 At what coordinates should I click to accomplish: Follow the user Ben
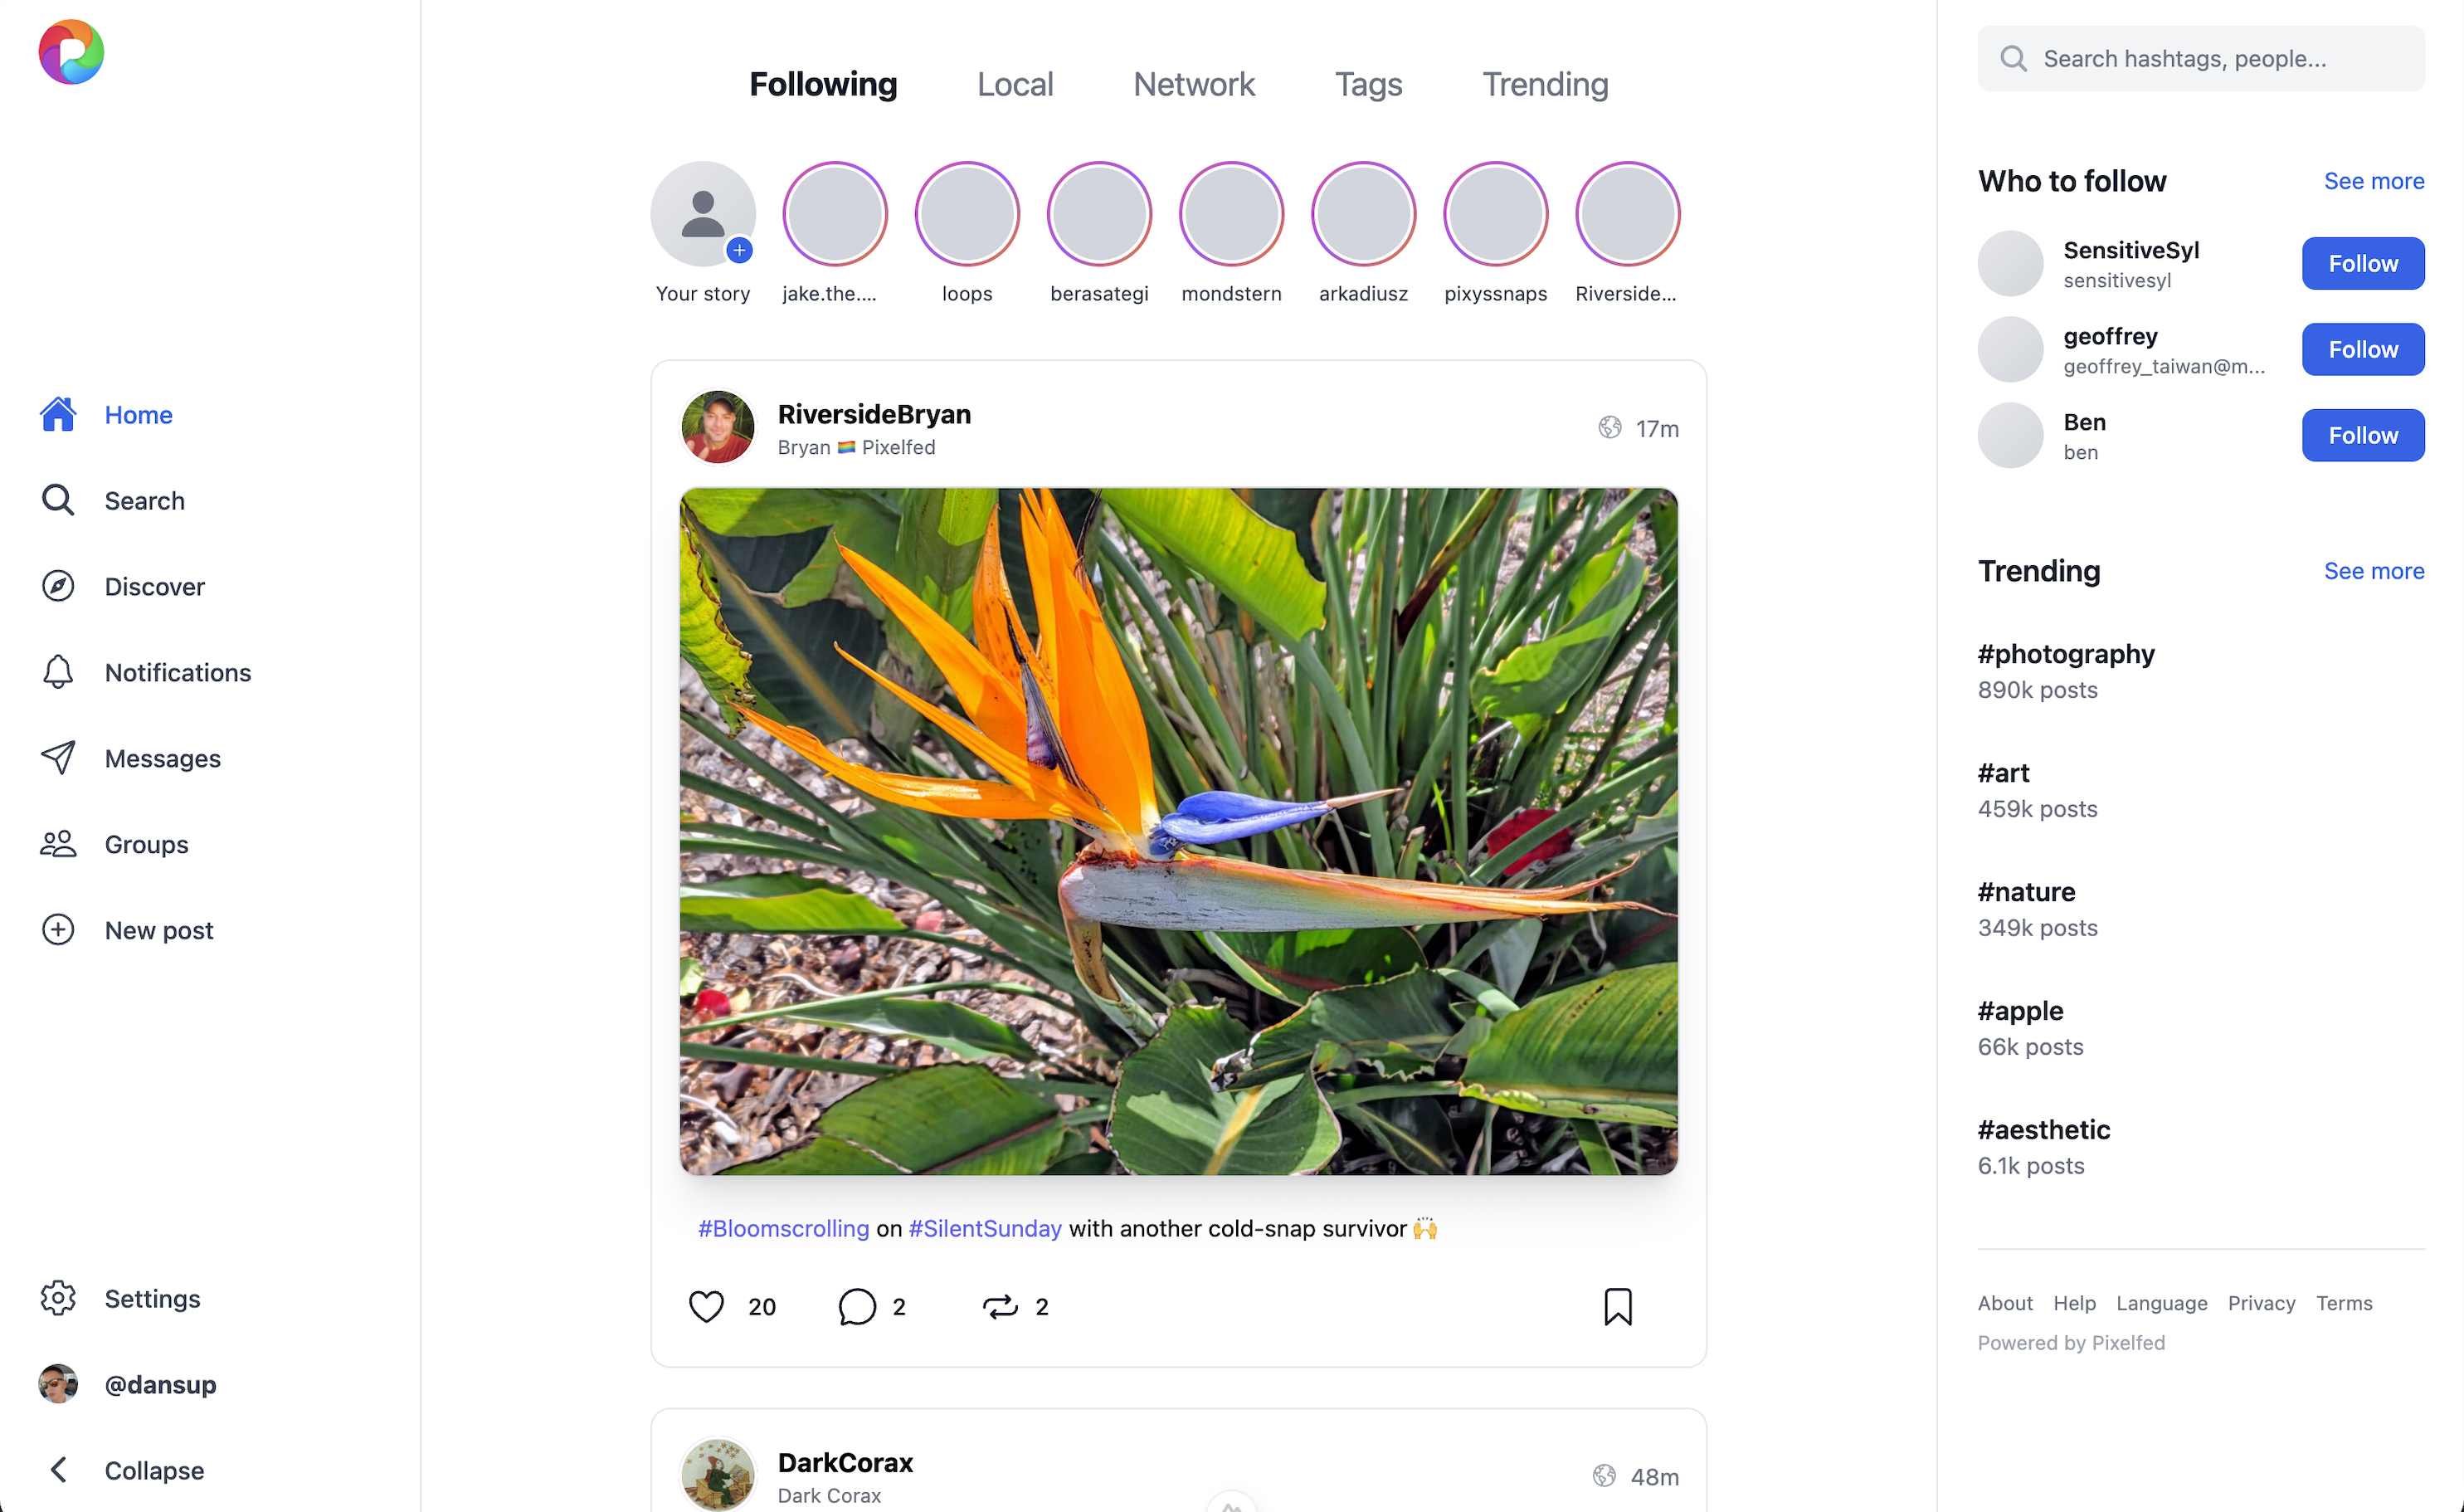click(2362, 435)
